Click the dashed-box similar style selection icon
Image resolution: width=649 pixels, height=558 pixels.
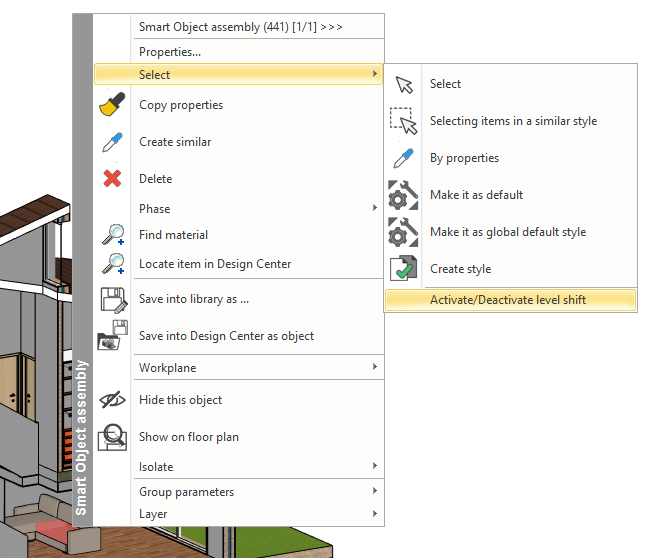(x=403, y=121)
